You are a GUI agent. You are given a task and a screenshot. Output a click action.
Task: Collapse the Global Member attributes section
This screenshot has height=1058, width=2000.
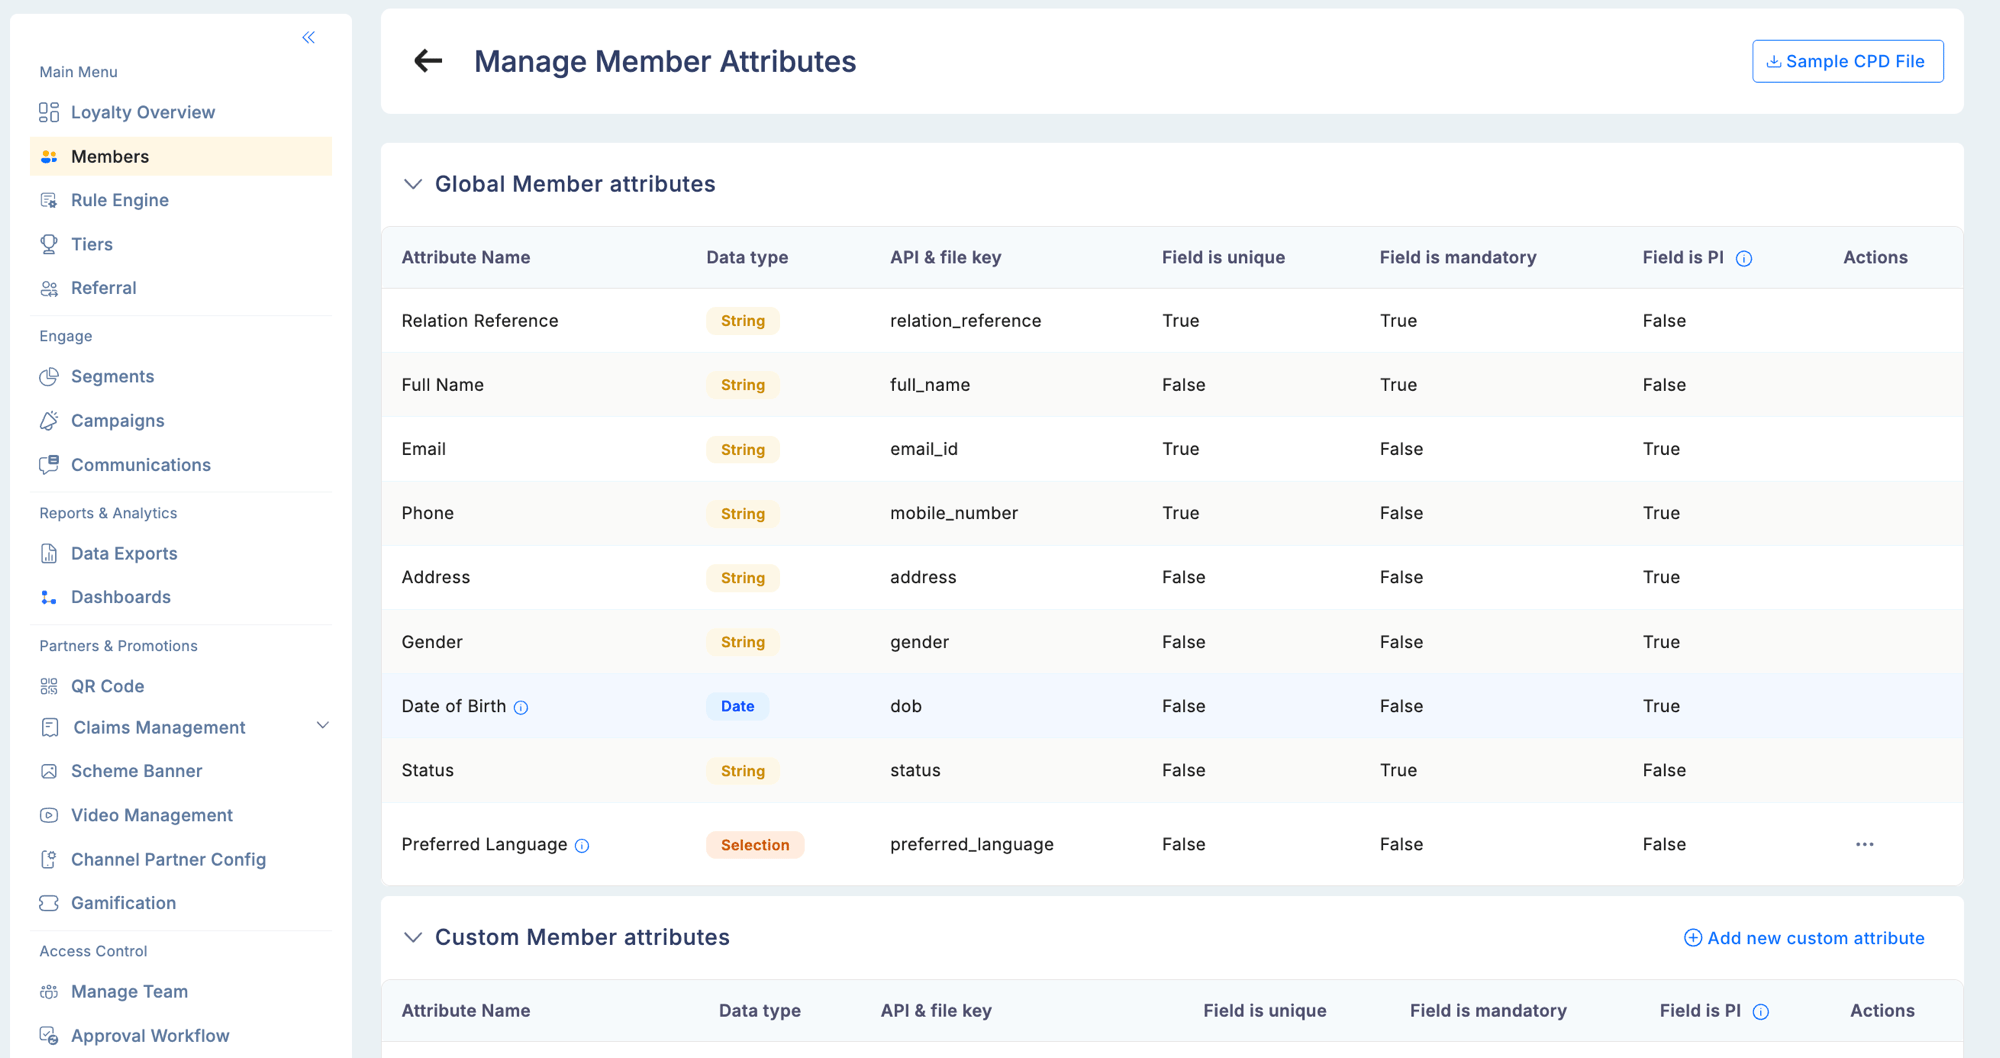(413, 184)
